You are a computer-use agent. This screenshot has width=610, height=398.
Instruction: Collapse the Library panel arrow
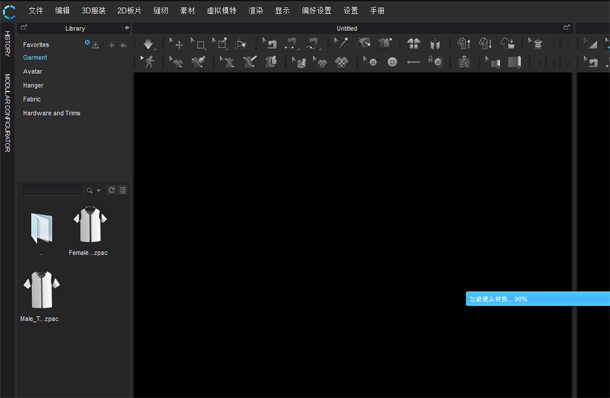point(126,28)
